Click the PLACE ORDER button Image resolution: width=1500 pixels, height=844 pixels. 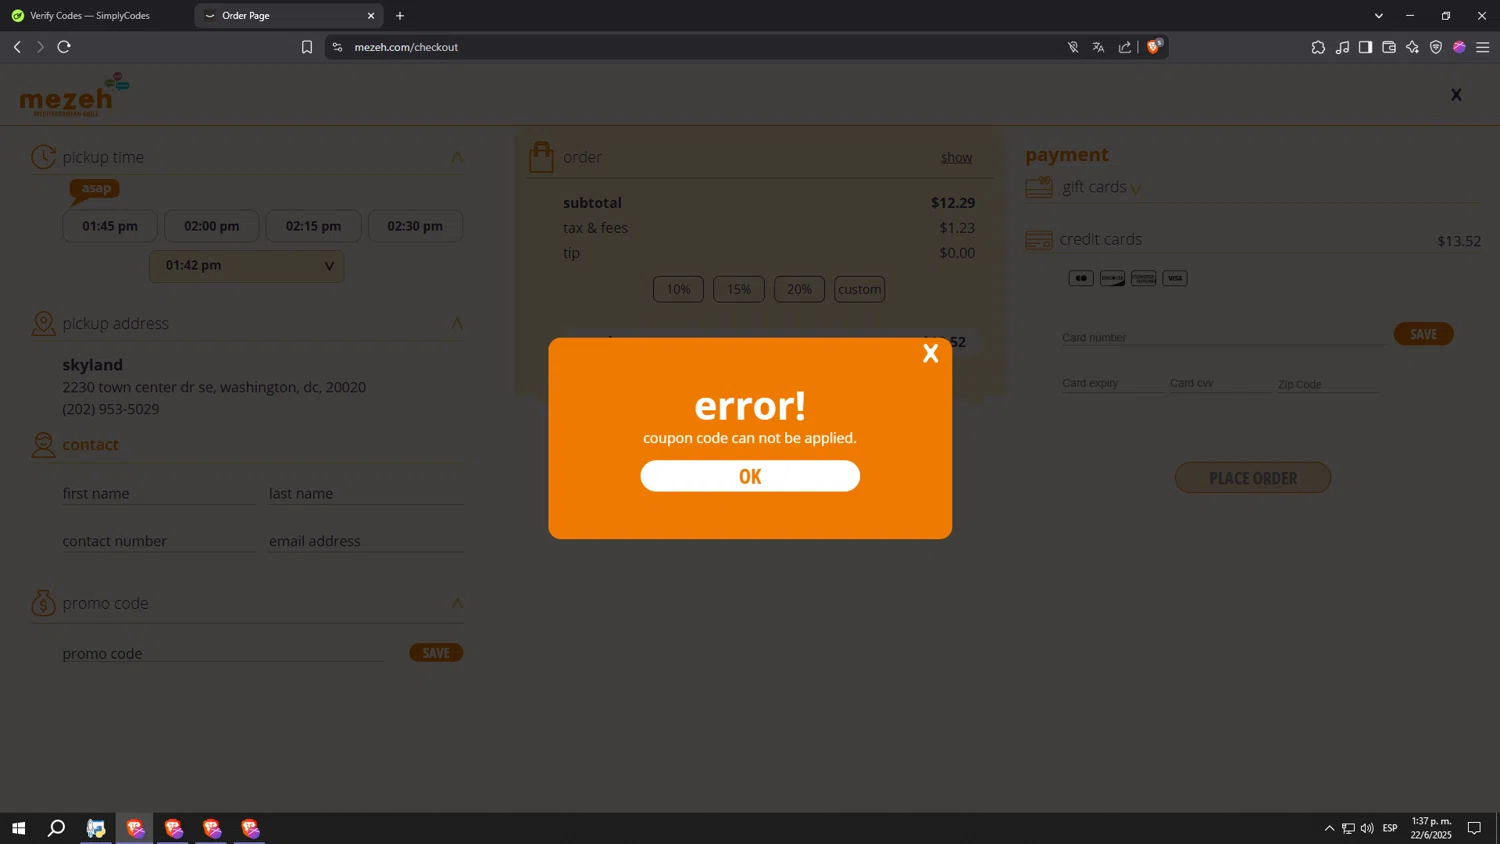(x=1253, y=478)
